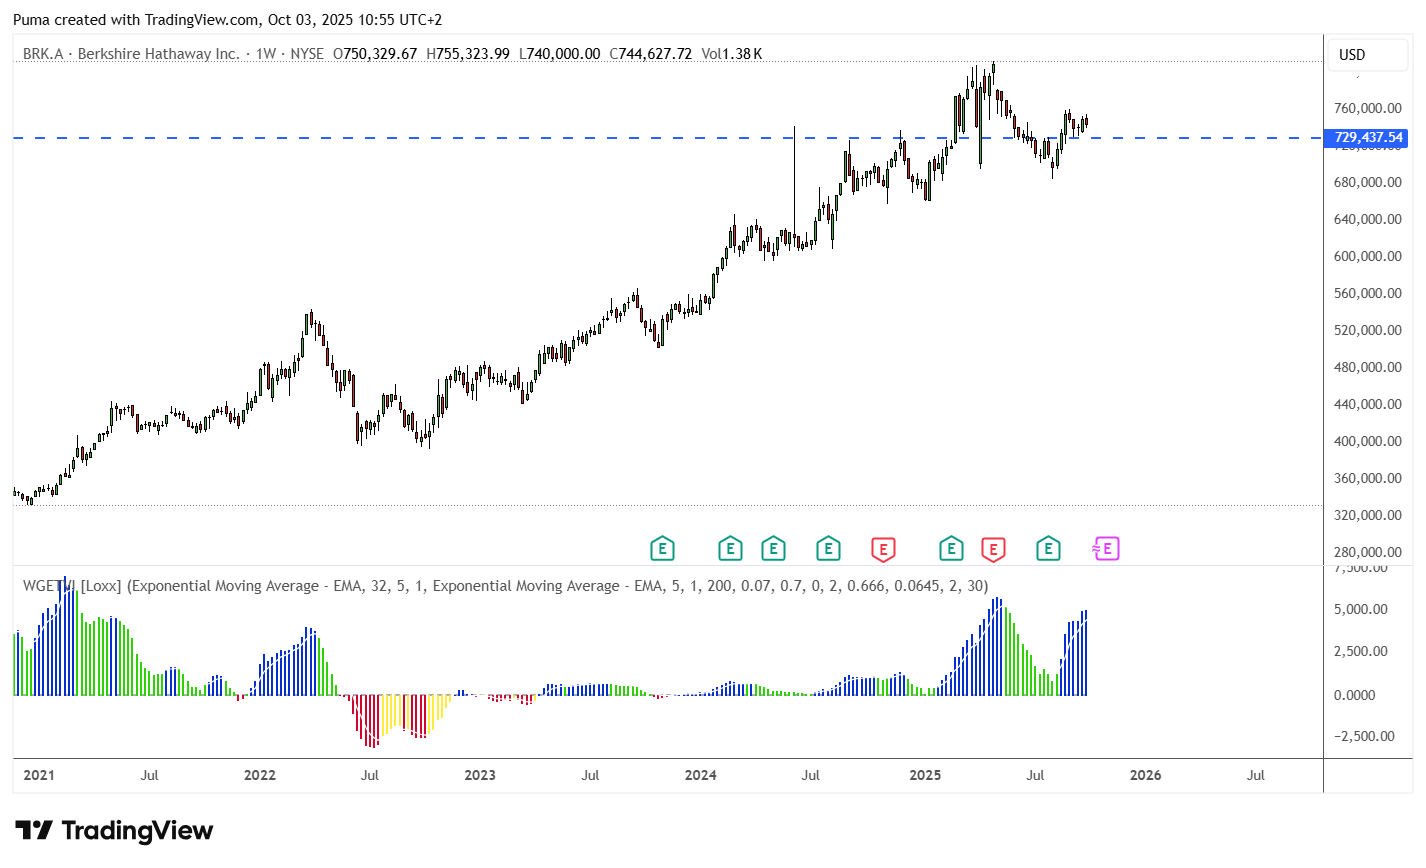Select the 1W interval label
This screenshot has width=1426, height=868.
pos(266,54)
